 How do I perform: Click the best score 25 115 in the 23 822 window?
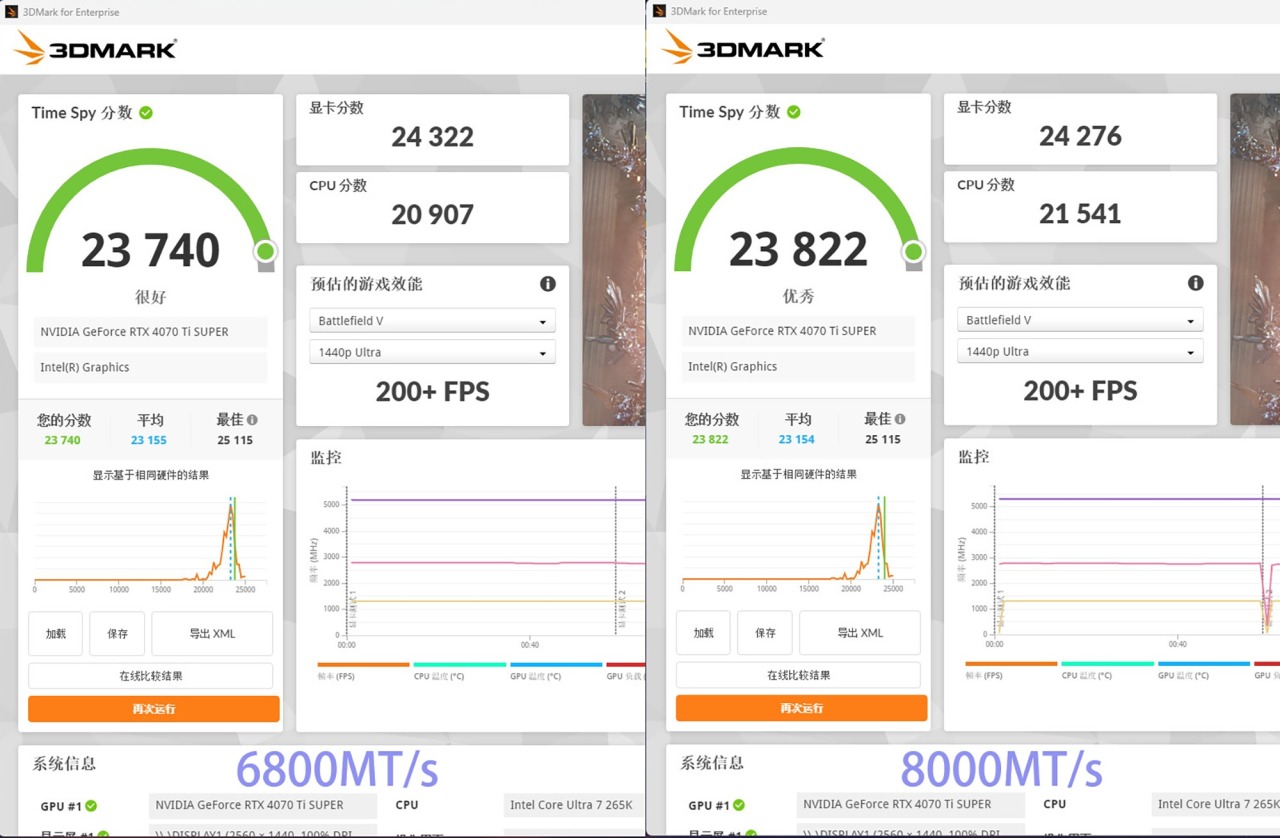[x=883, y=439]
